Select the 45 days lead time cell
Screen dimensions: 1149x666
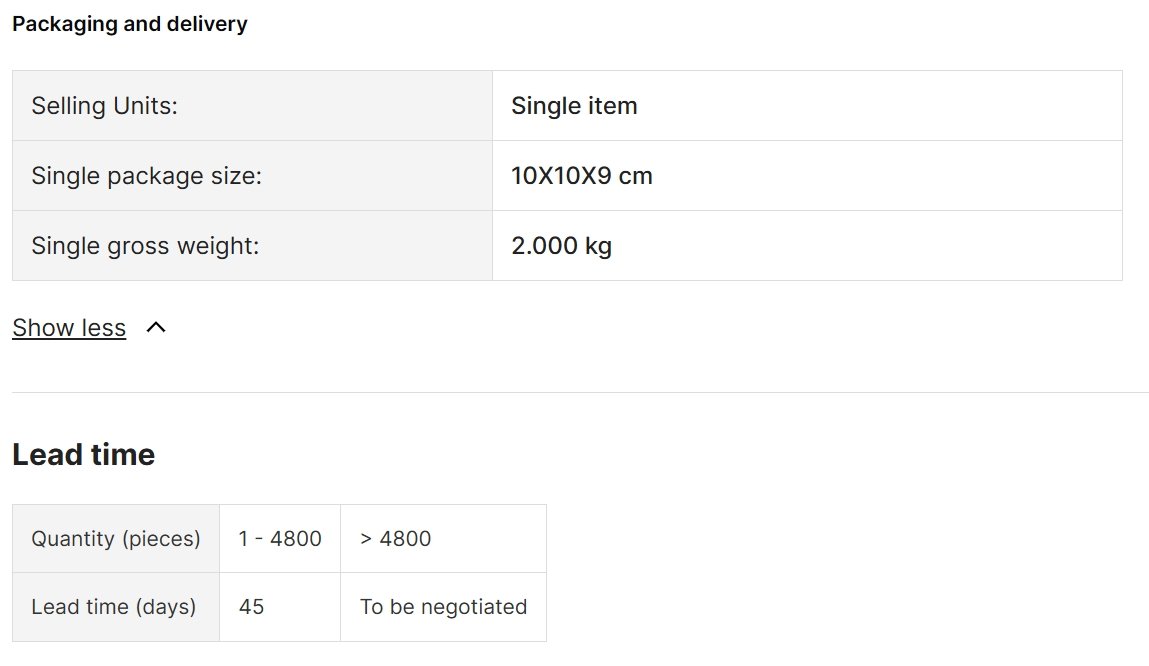(280, 607)
